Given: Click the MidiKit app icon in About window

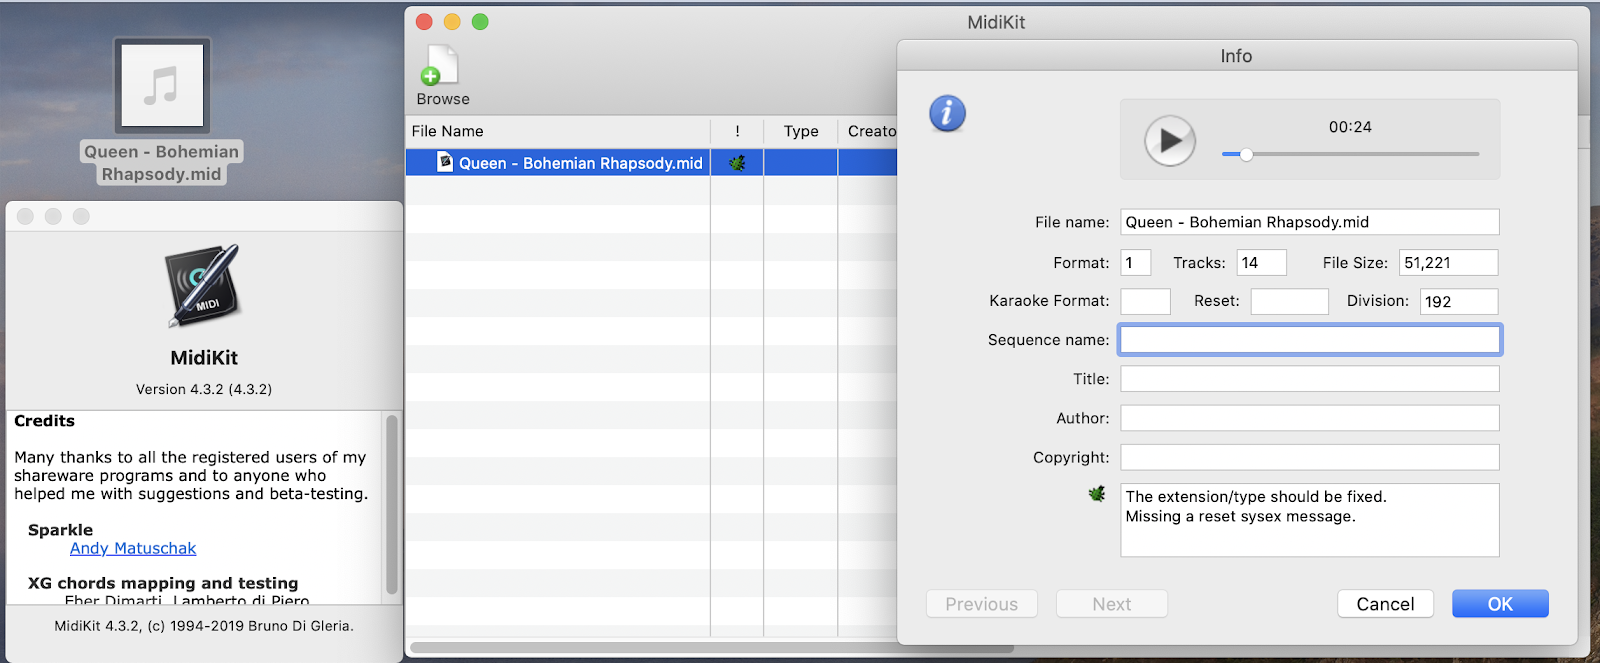Looking at the screenshot, I should tap(204, 286).
